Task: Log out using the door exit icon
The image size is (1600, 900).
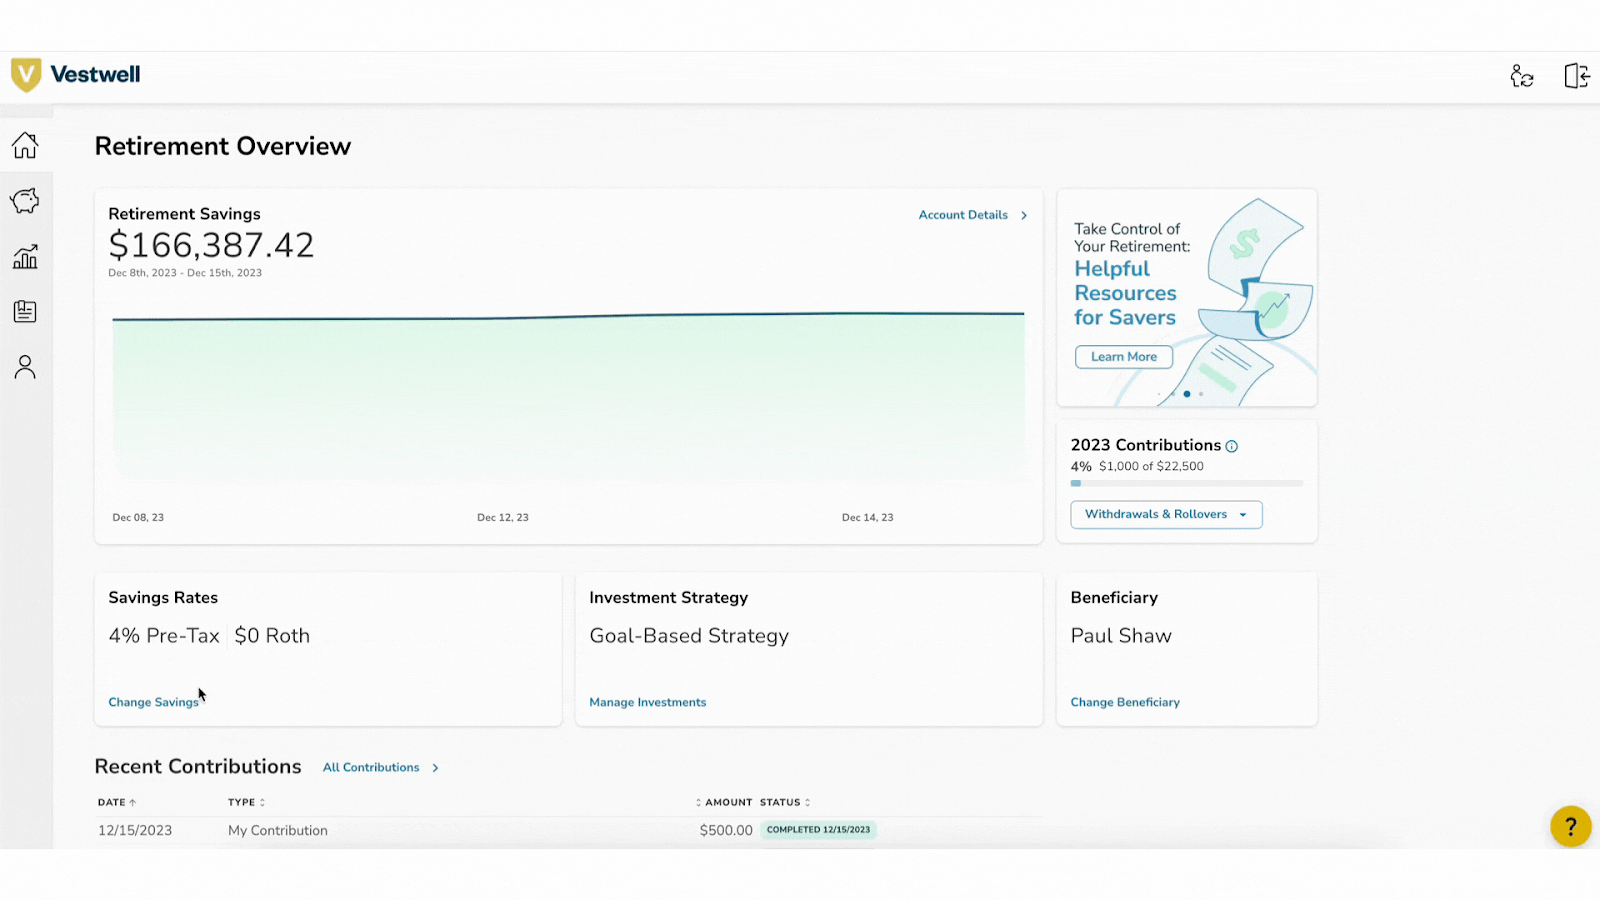Action: [x=1577, y=75]
